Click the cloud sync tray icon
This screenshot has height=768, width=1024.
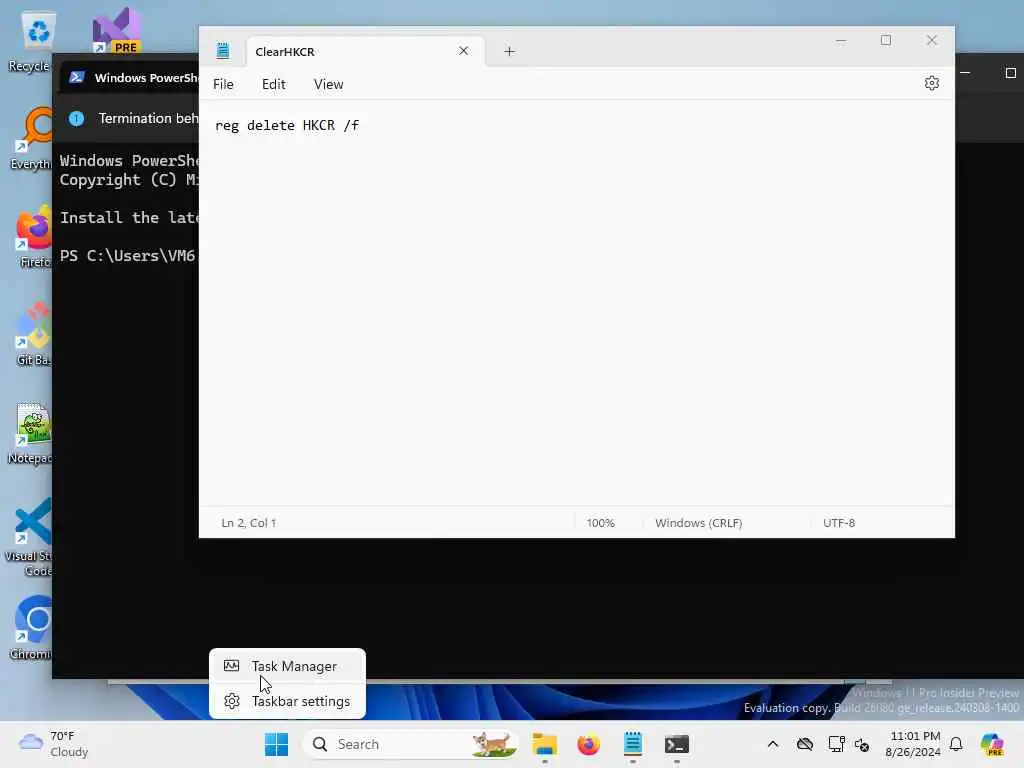[805, 744]
